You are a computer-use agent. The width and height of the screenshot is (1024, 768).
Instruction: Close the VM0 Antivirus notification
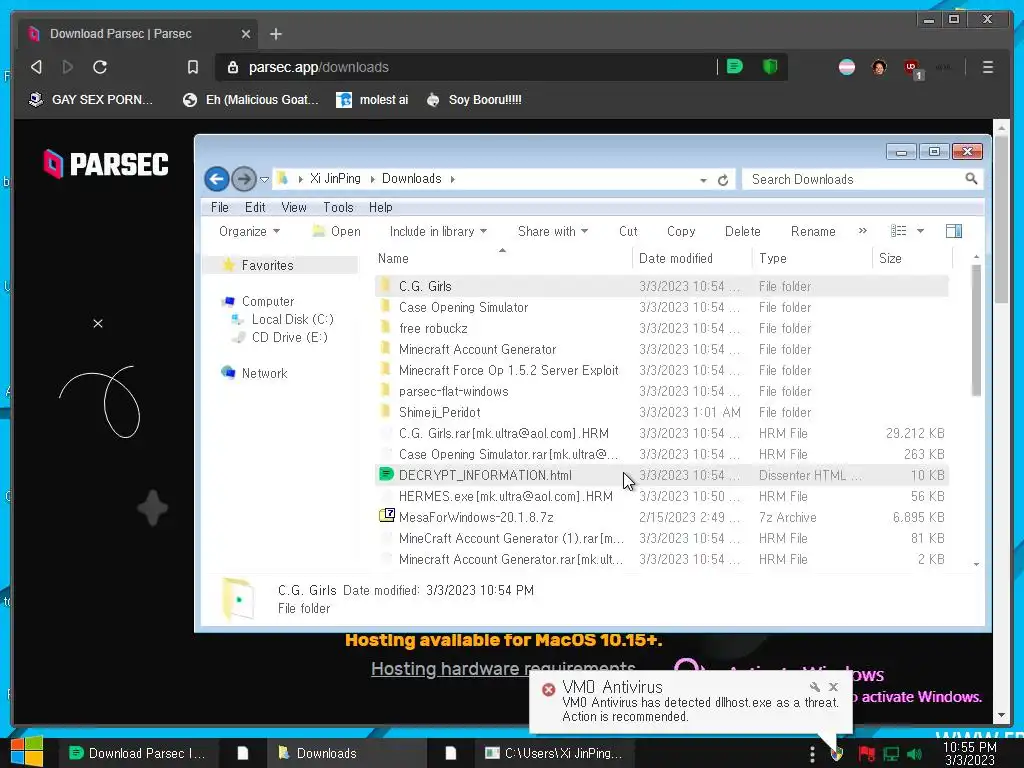click(x=833, y=686)
